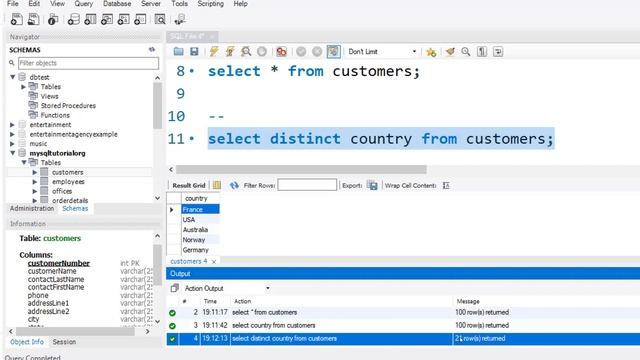Open the search table data tool
Viewport: 640px width, 360px height.
[x=160, y=19]
